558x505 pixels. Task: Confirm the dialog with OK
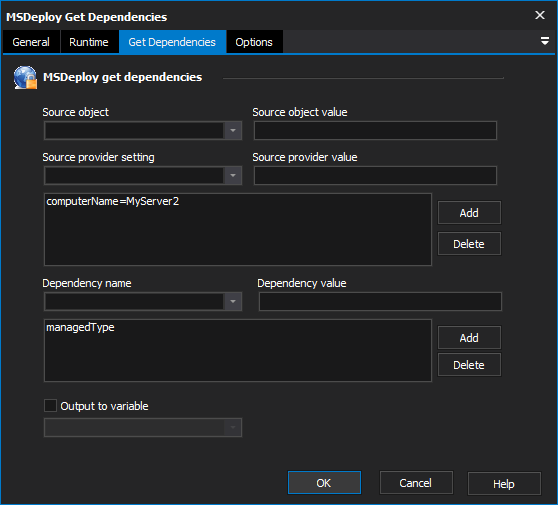click(324, 483)
